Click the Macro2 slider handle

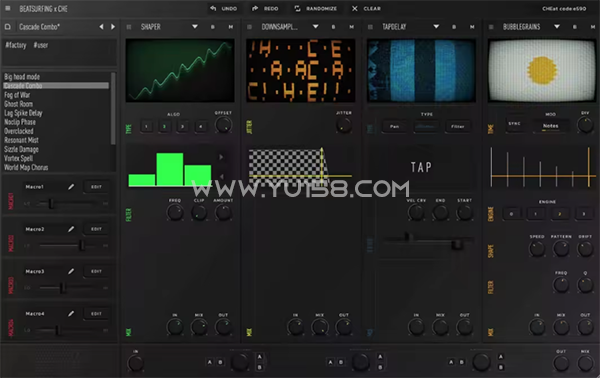tap(82, 246)
